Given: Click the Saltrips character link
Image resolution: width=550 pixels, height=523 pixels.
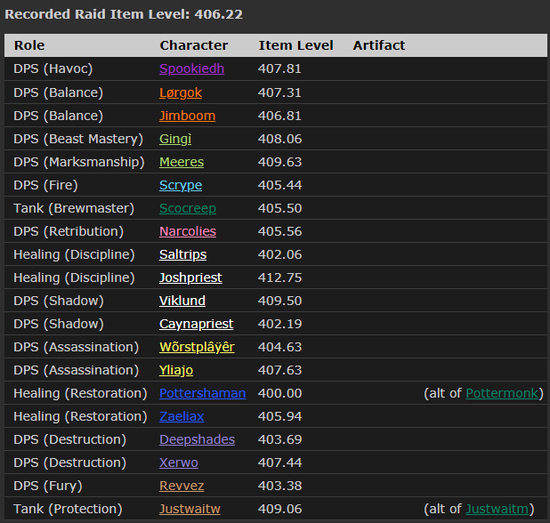Looking at the screenshot, I should click(183, 255).
